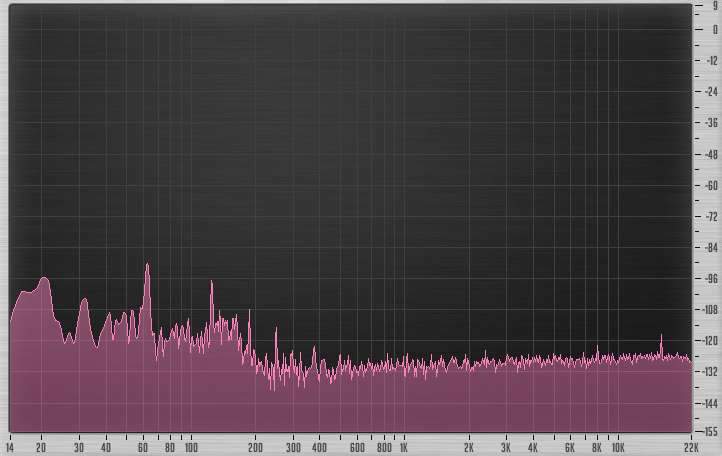The width and height of the screenshot is (722, 456).
Task: Click the 4K frequency axis label
Action: (x=532, y=447)
